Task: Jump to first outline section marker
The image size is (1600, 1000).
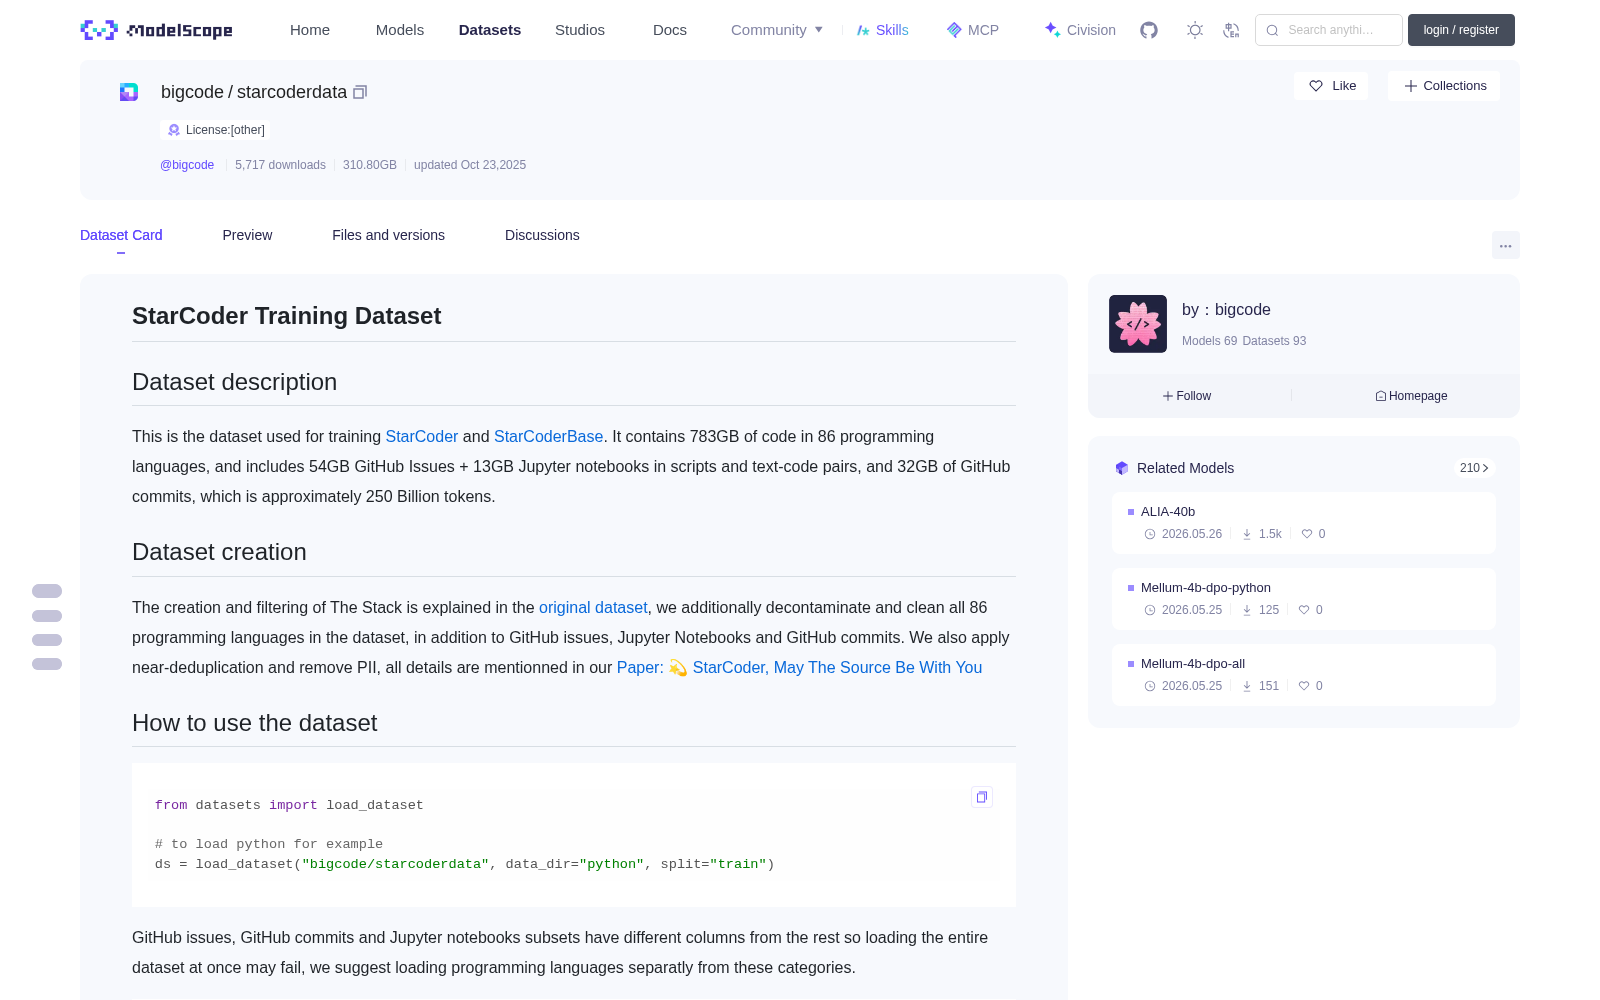Action: [x=47, y=591]
